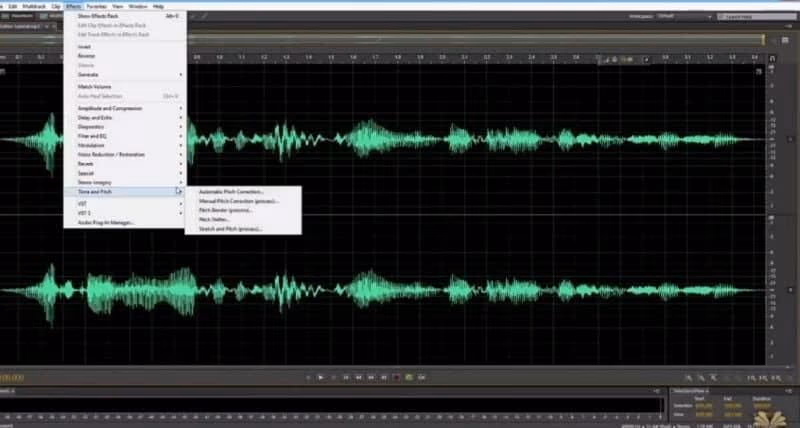
Task: Click the Play button in transport controls
Action: 320,377
